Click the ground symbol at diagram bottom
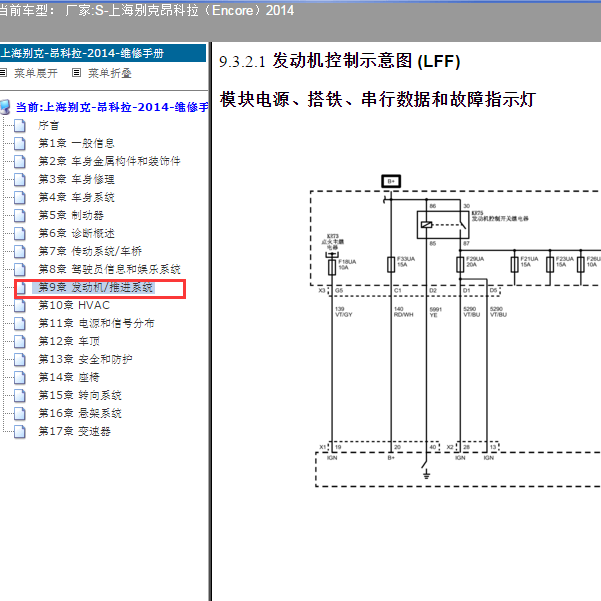The image size is (601, 601). (x=426, y=475)
